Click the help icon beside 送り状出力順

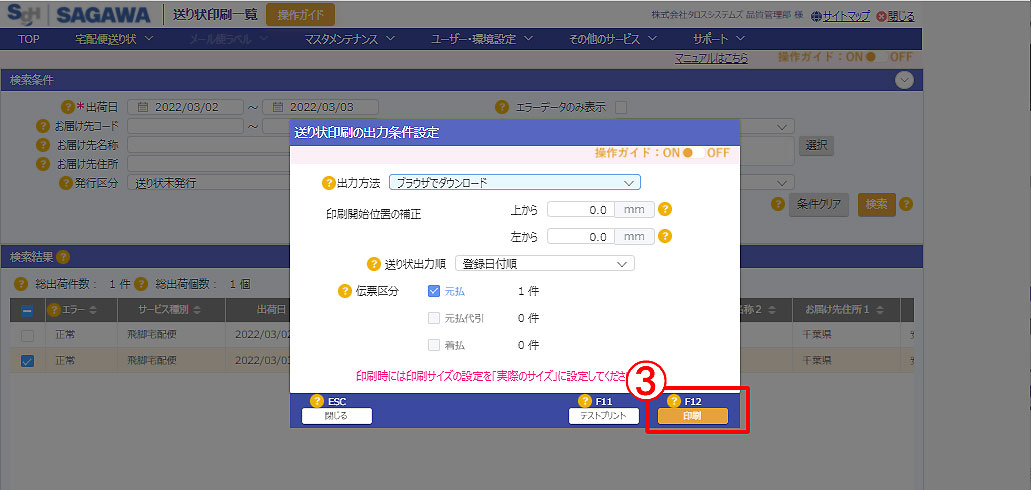(375, 264)
